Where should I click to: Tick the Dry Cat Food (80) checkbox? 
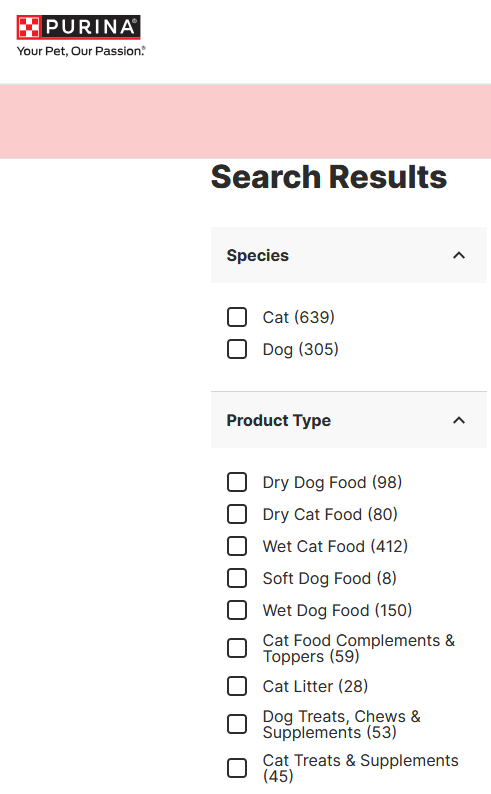(x=237, y=514)
